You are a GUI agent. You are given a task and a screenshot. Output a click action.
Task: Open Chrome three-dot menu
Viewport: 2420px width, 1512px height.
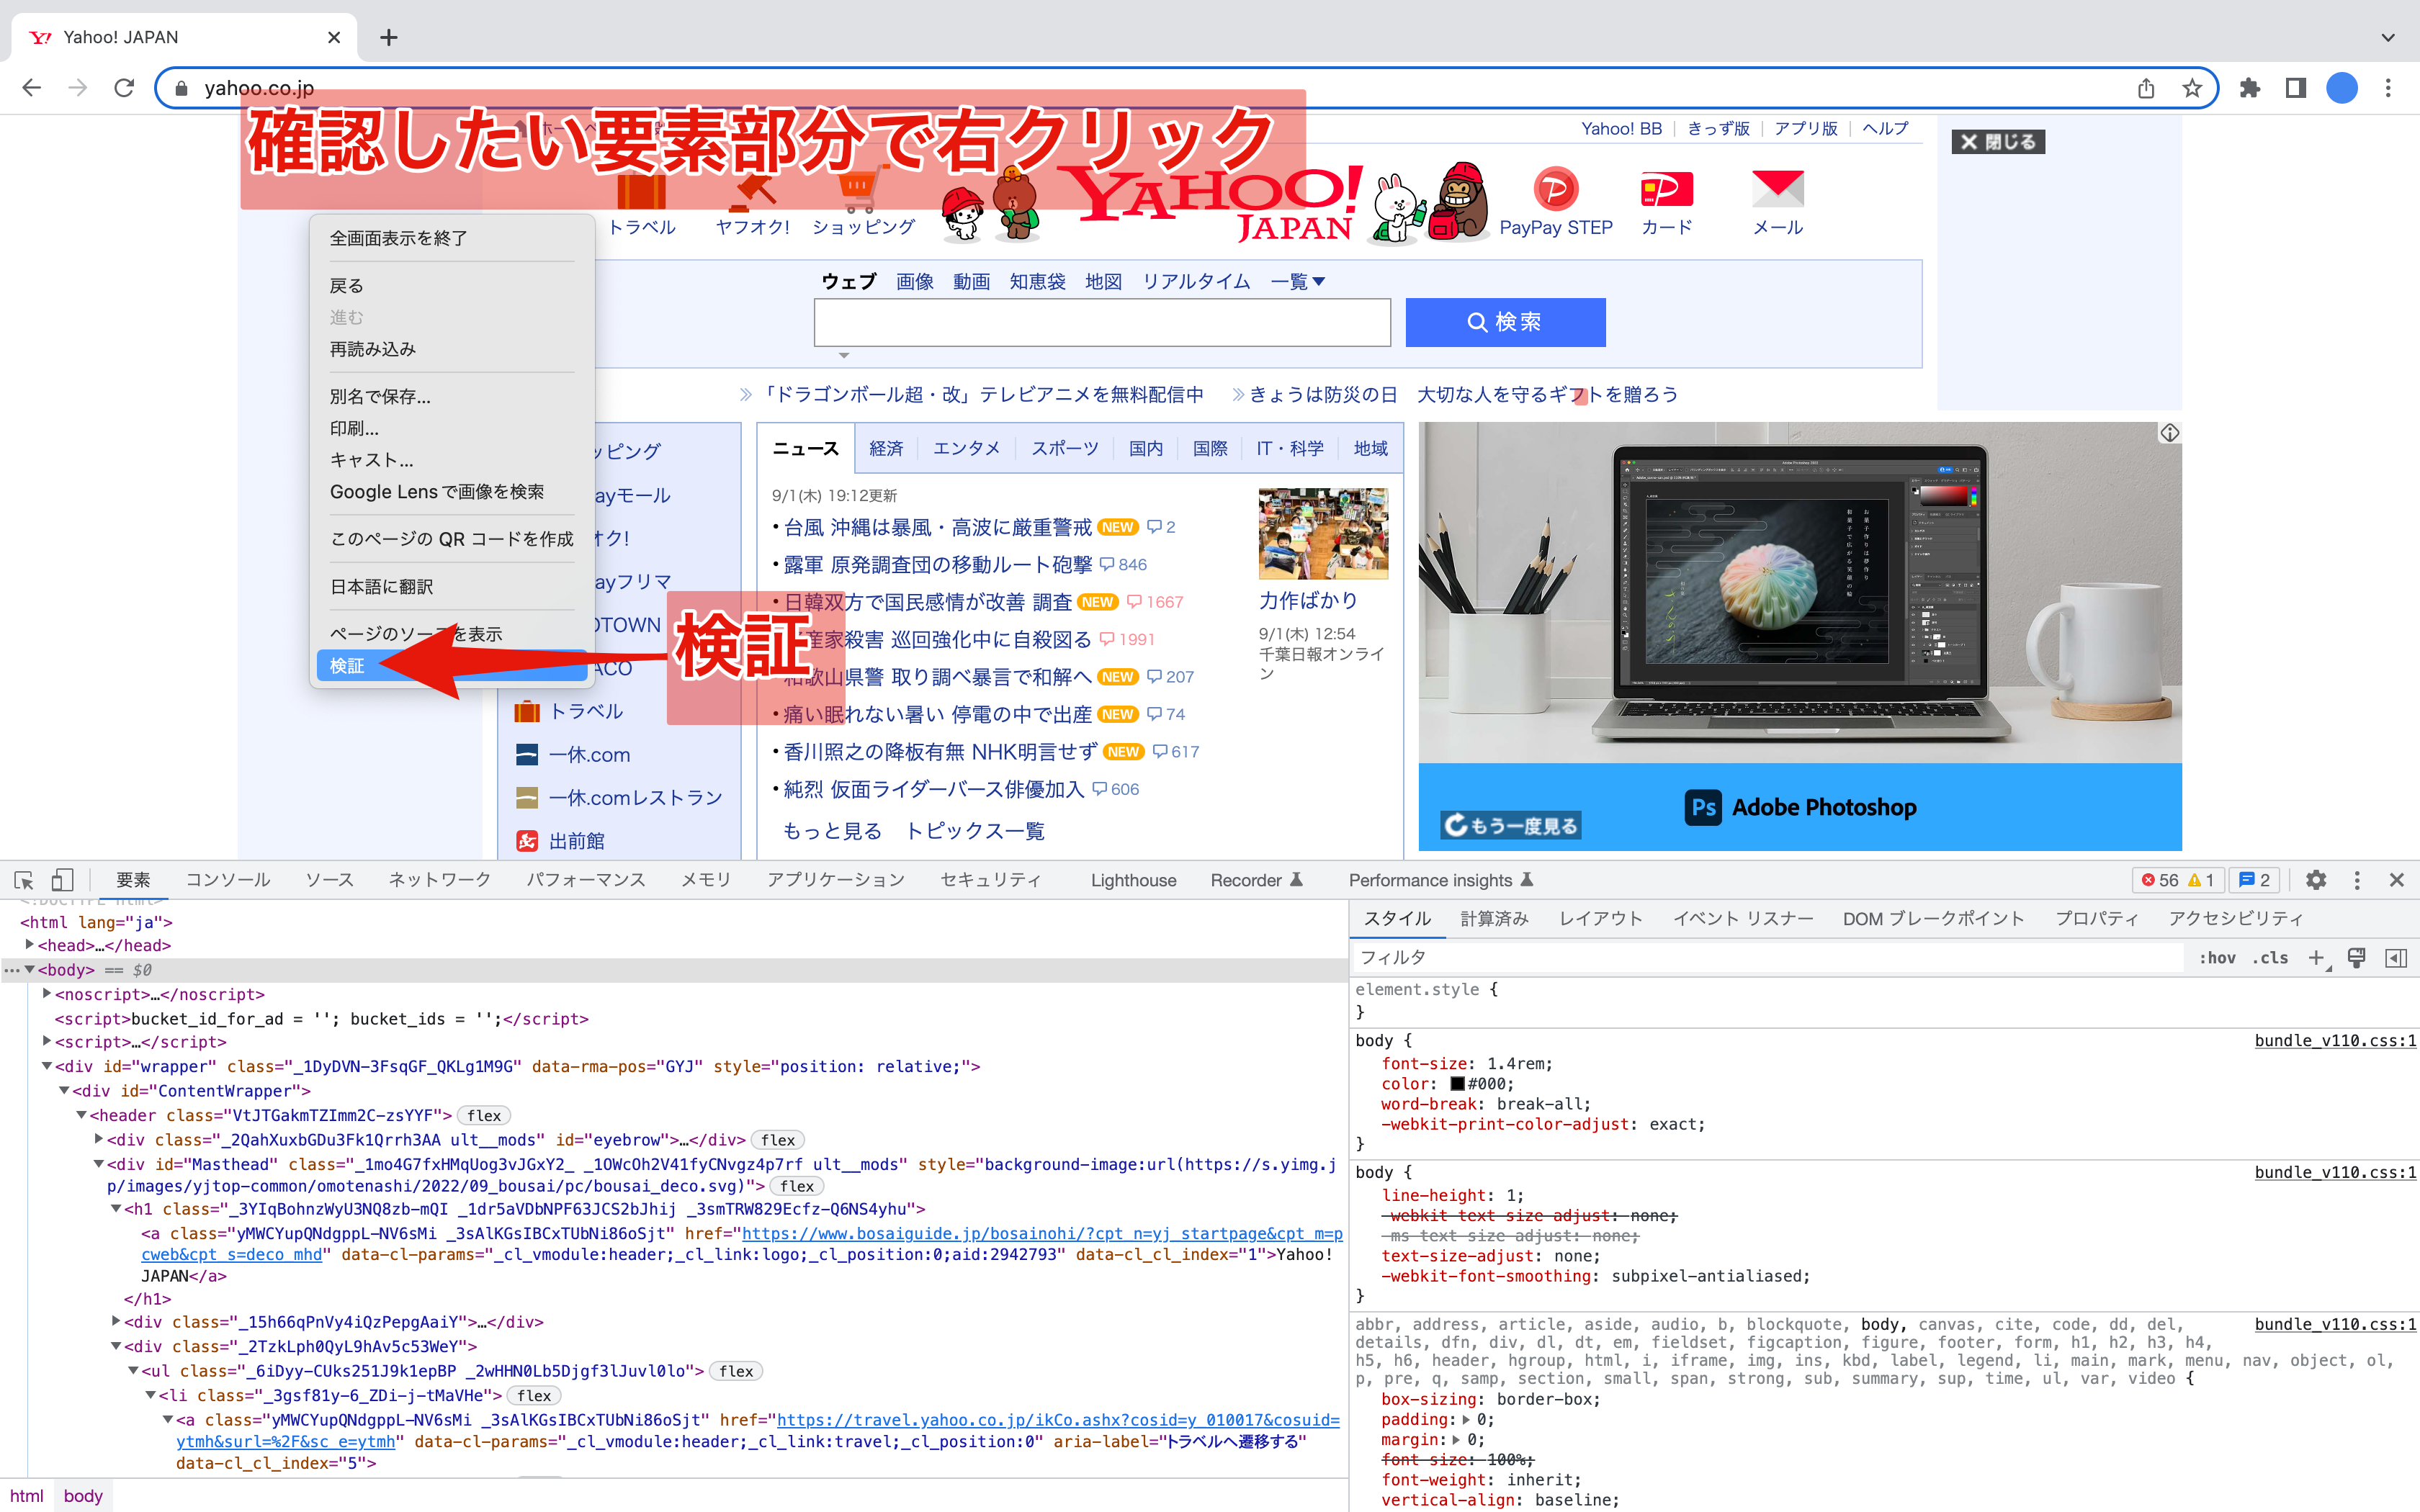click(x=2388, y=88)
